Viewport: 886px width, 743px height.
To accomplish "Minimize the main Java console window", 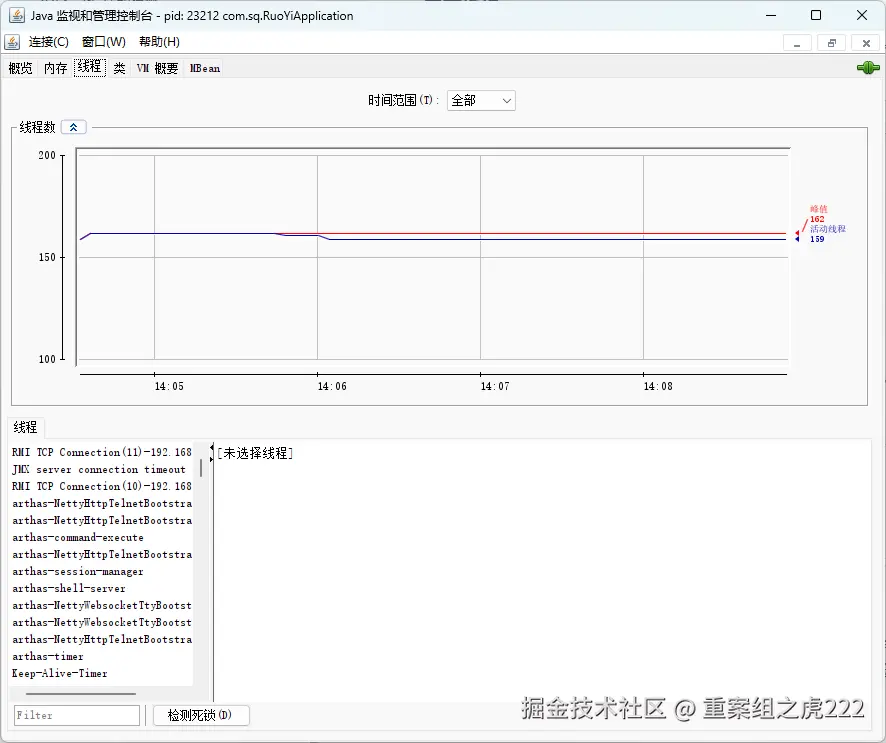I will [771, 15].
